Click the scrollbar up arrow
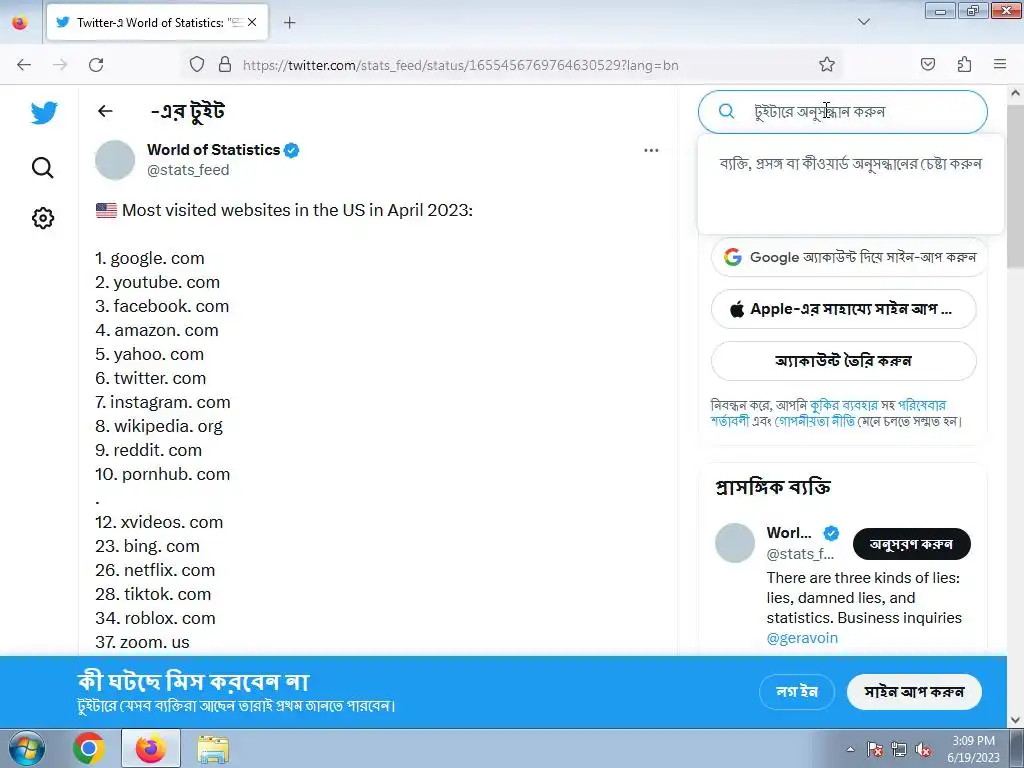The image size is (1024, 768). tap(1015, 93)
